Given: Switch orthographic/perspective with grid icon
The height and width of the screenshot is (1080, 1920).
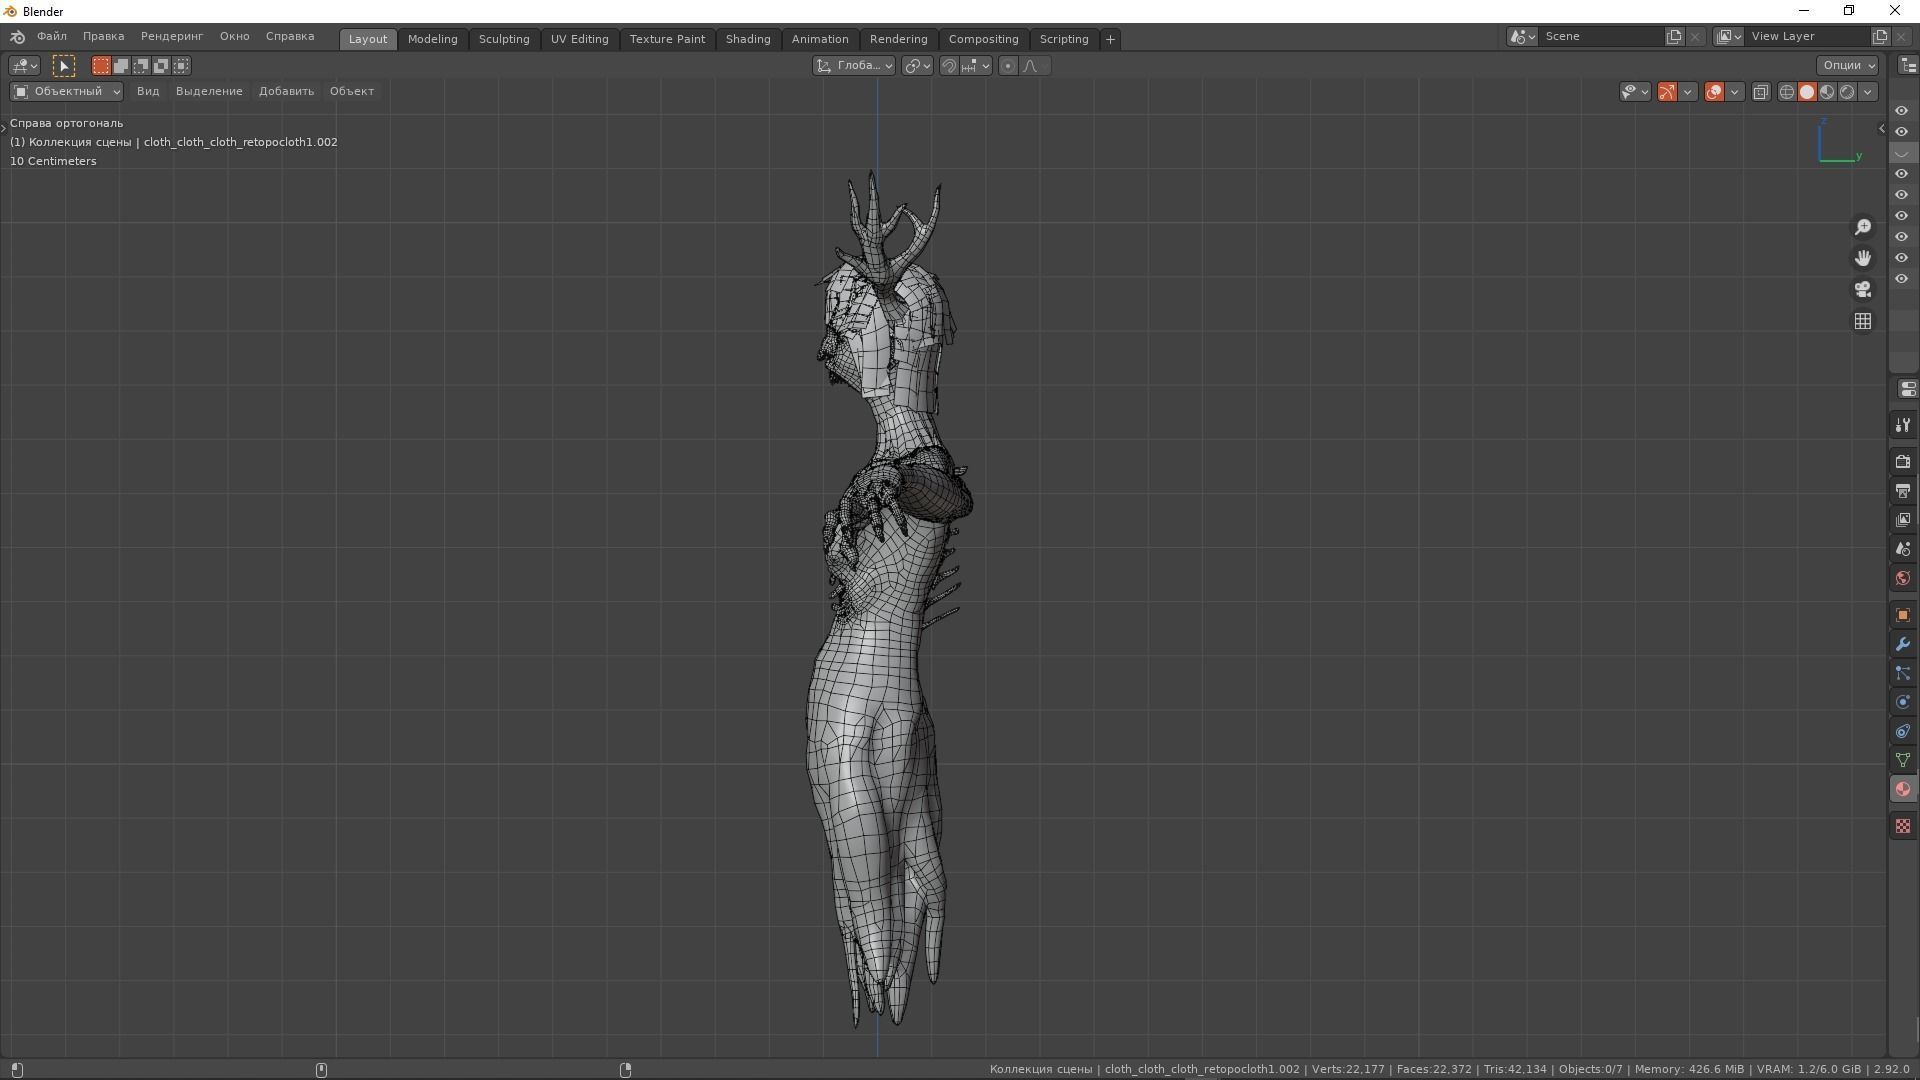Looking at the screenshot, I should [1862, 322].
